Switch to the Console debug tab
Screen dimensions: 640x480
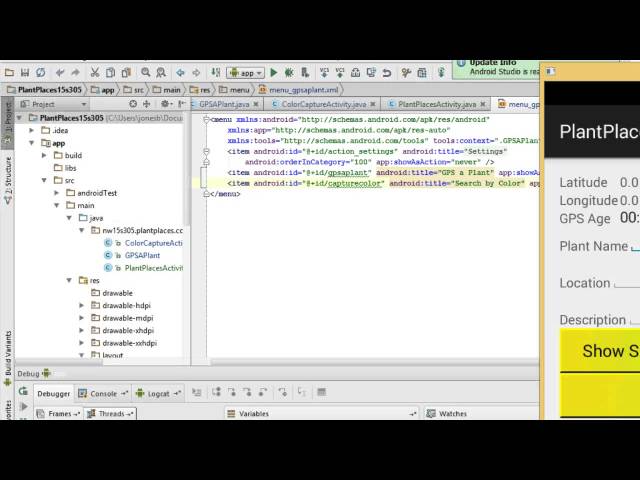[x=103, y=393]
